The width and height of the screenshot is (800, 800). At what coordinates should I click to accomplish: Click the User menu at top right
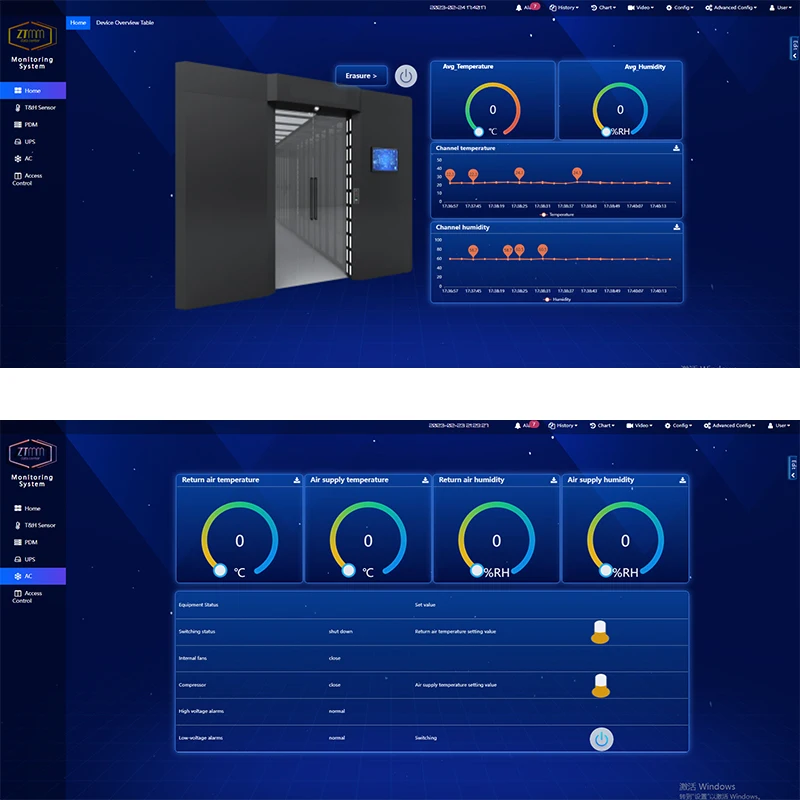click(x=783, y=7)
